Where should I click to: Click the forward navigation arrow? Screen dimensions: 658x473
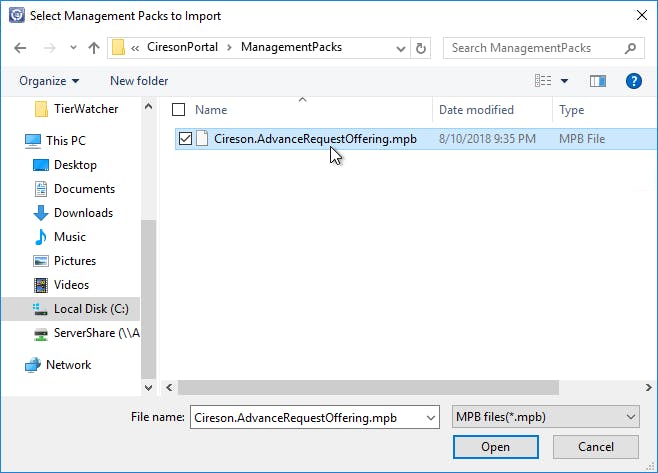tap(50, 48)
